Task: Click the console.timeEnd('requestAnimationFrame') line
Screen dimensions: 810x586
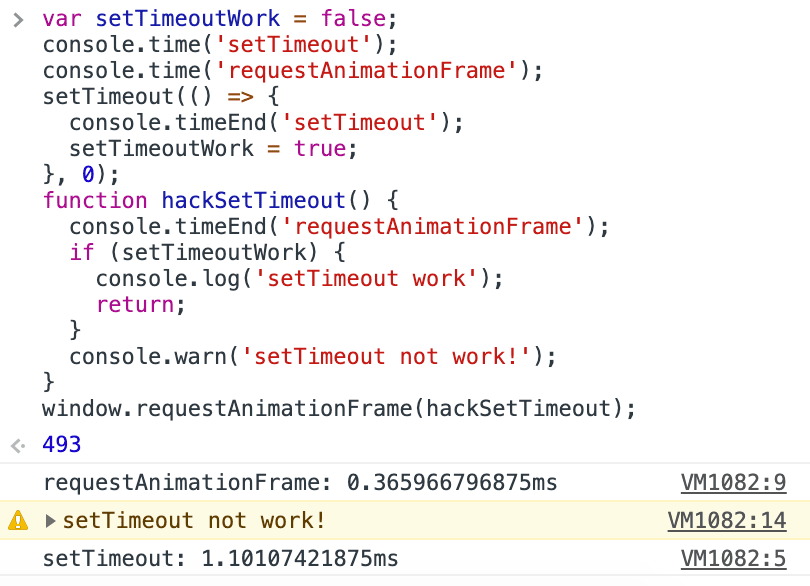Action: coord(339,226)
